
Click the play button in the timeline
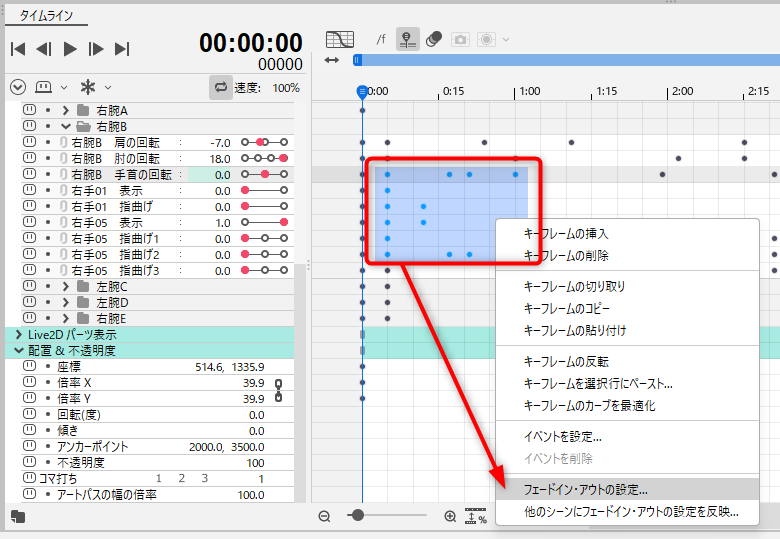pos(70,48)
